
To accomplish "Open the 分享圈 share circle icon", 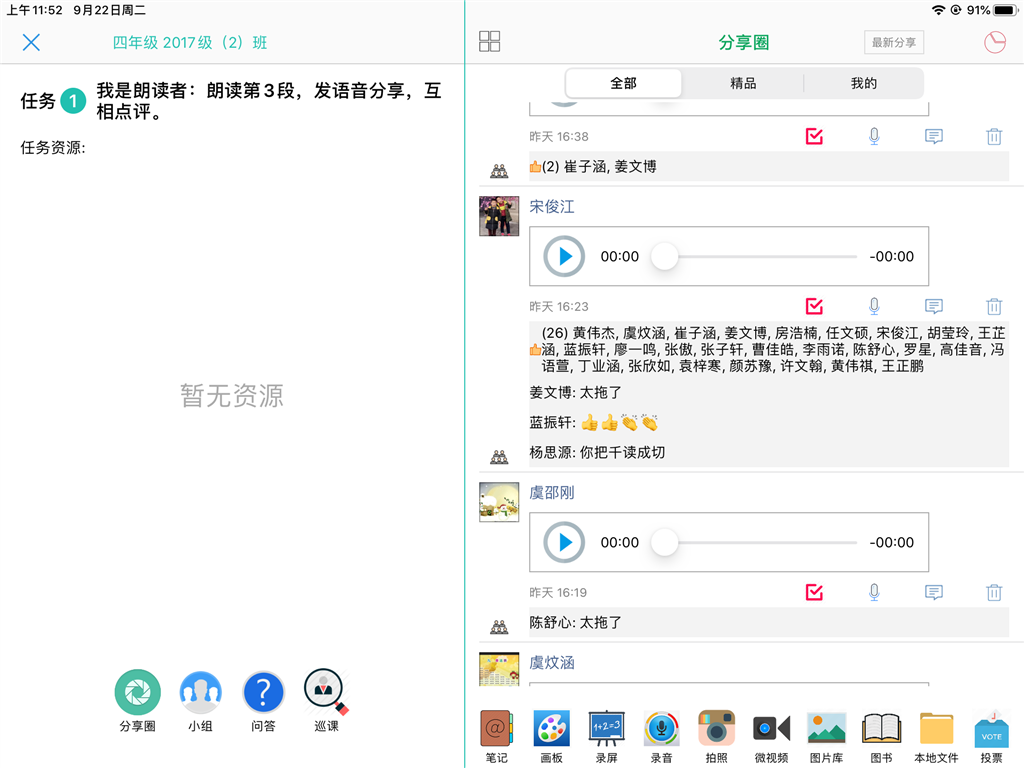I will pyautogui.click(x=137, y=692).
